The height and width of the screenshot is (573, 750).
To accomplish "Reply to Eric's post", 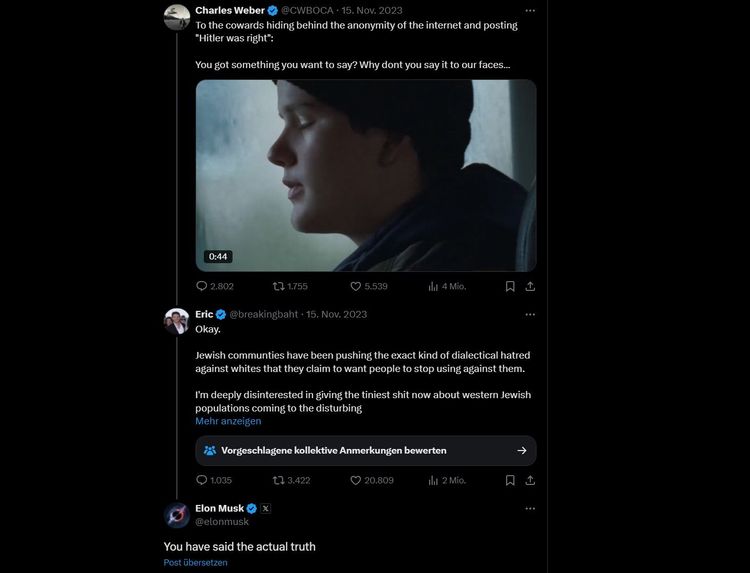I will (x=201, y=480).
